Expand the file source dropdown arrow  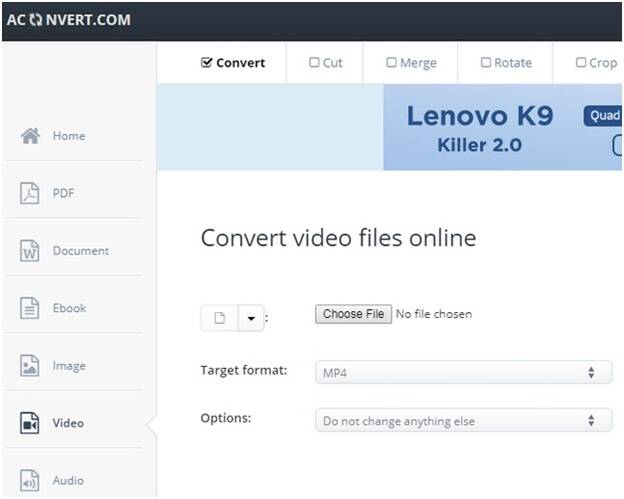(251, 318)
